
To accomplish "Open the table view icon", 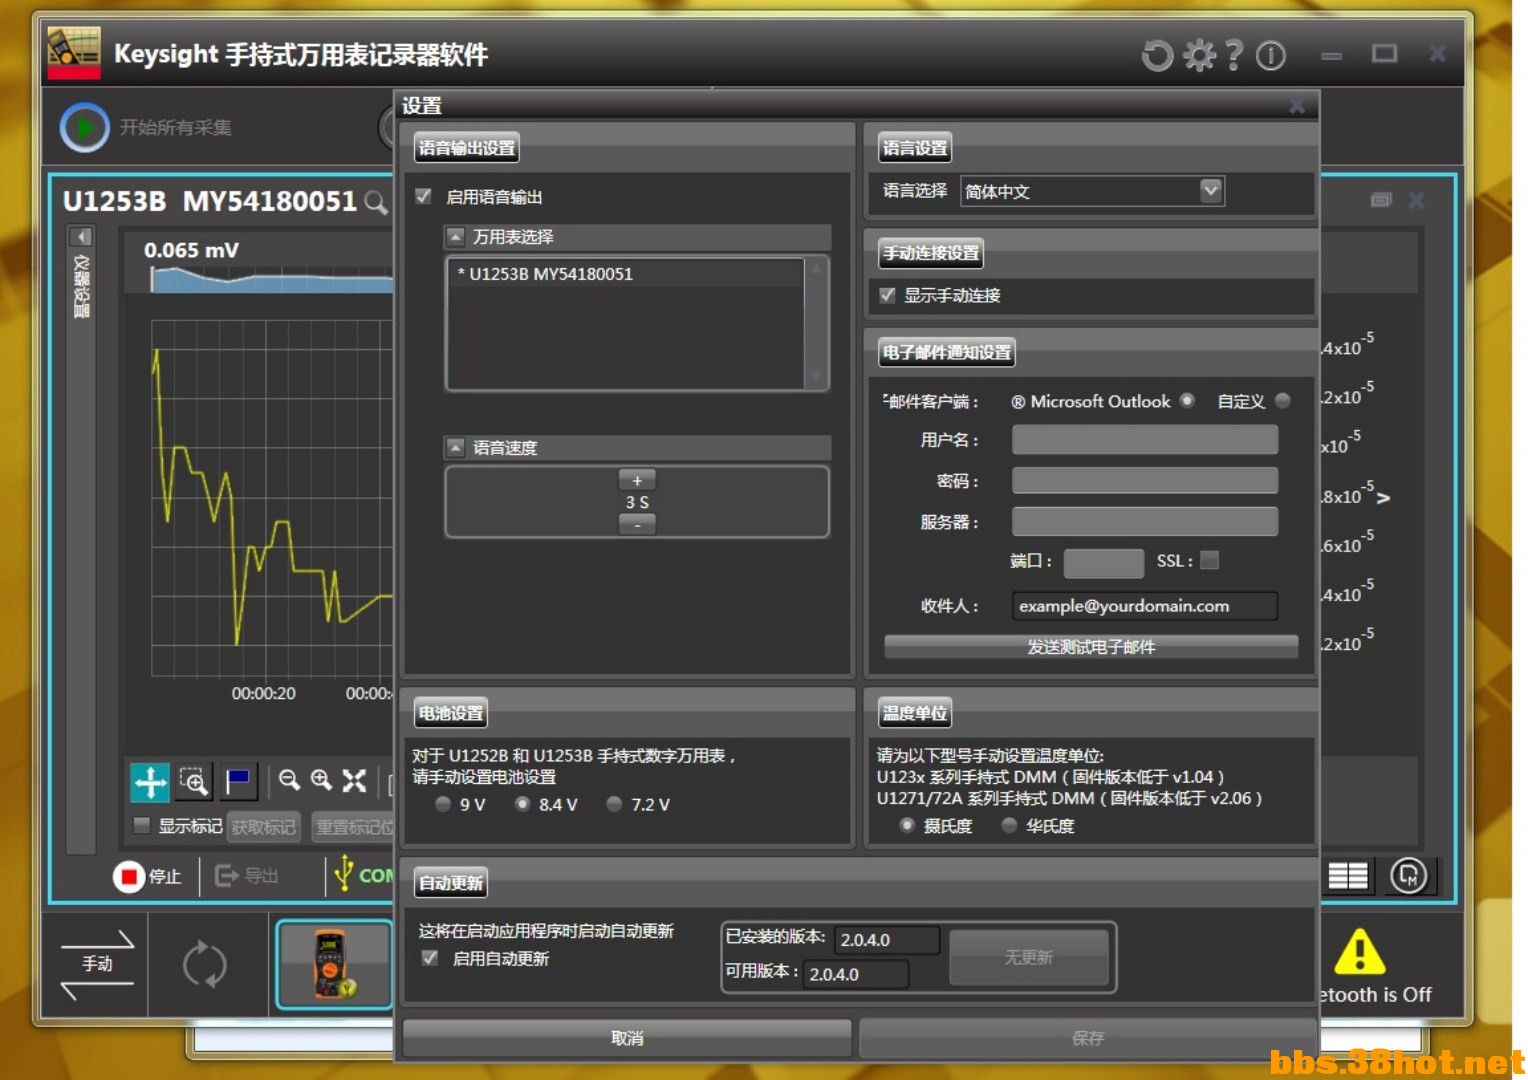I will click(x=1347, y=876).
